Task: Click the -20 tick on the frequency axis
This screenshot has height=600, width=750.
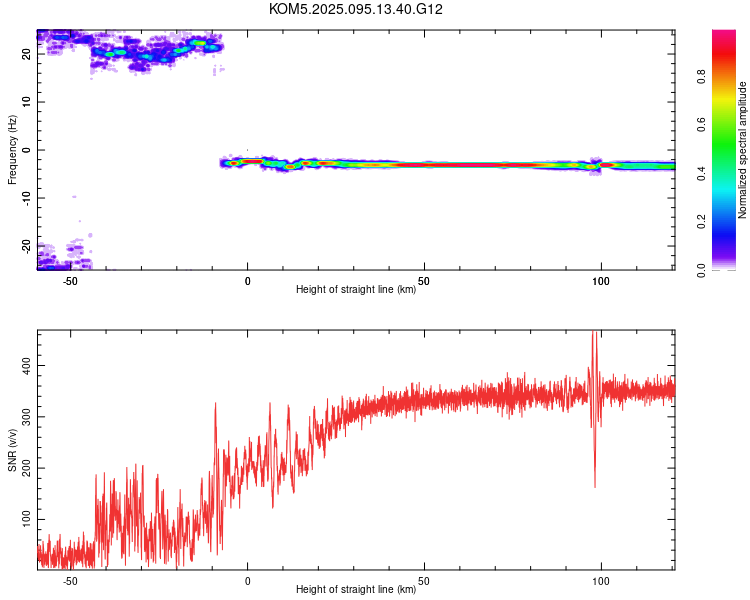Action: click(x=26, y=247)
